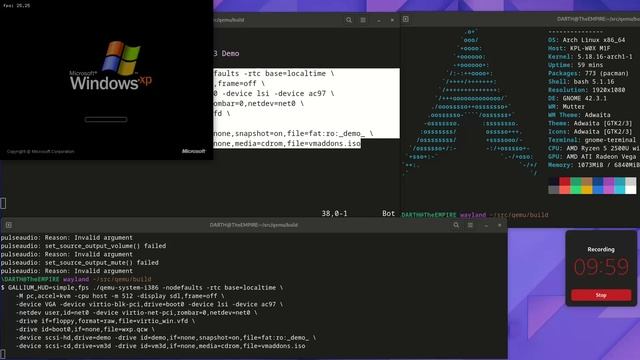The height and width of the screenshot is (360, 640).
Task: Click the Windows XP flag logo
Action: coord(121,58)
